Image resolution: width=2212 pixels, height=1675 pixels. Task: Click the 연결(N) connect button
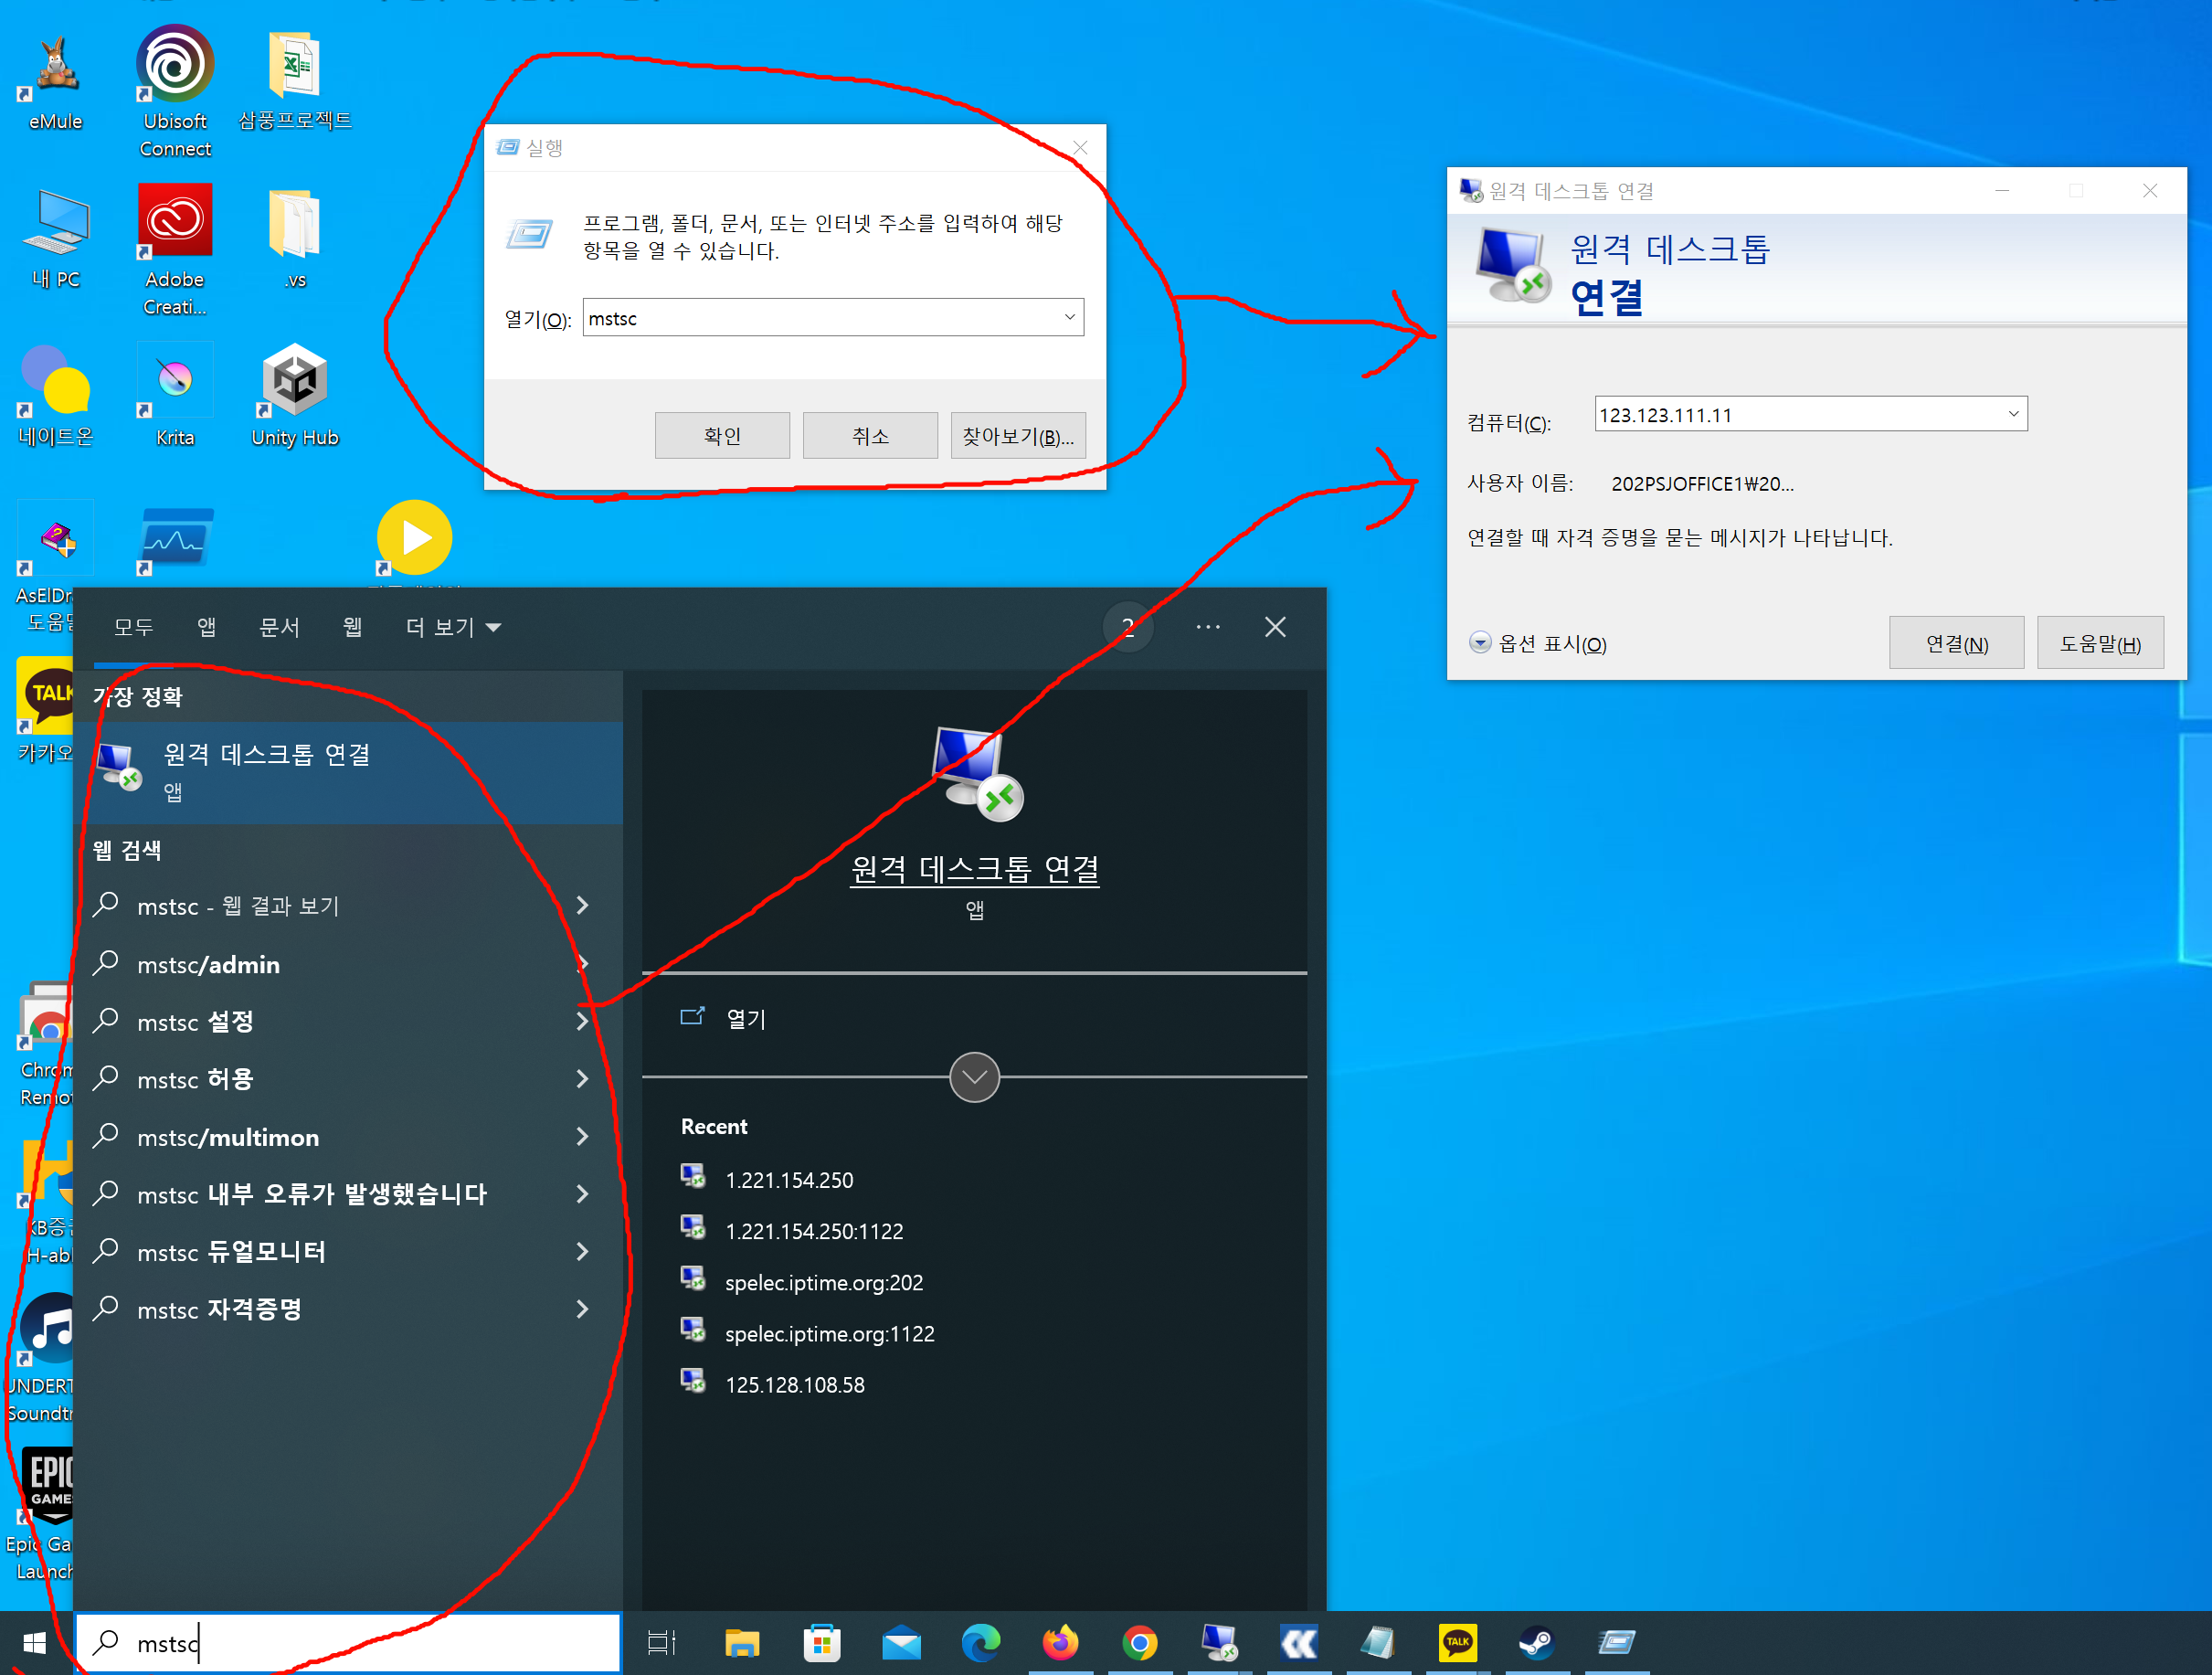(x=1955, y=643)
